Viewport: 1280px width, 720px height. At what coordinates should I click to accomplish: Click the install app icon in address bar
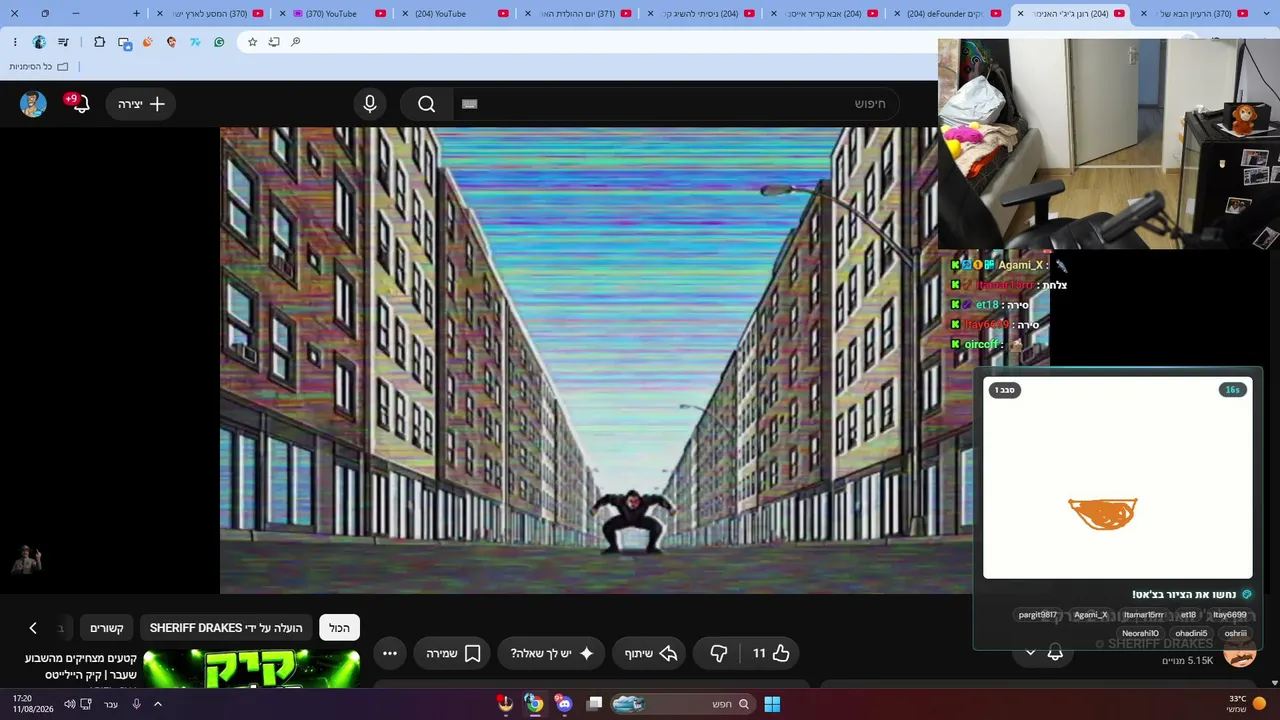(274, 42)
